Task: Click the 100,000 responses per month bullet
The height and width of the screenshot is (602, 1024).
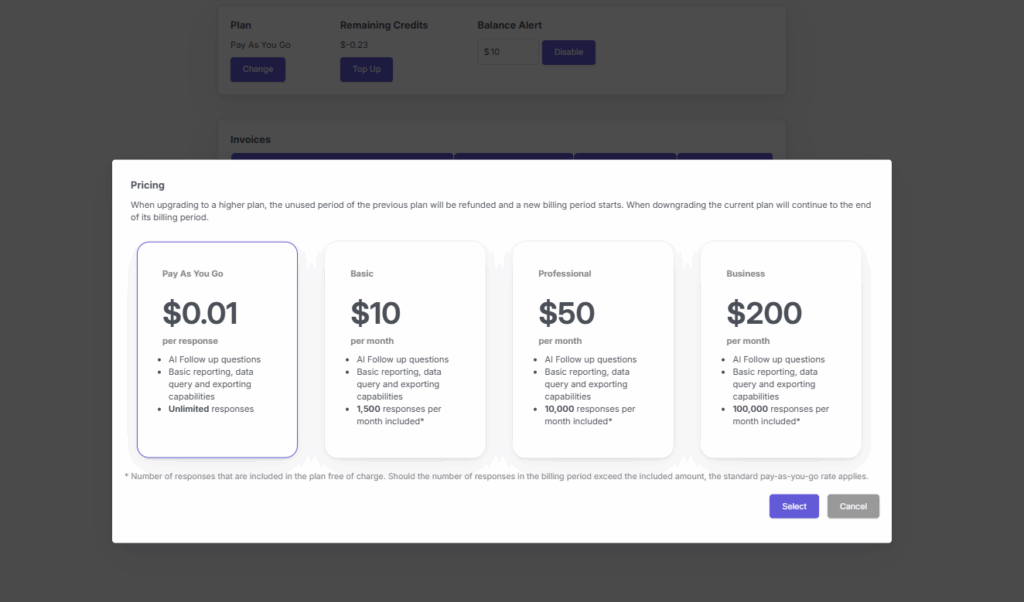Action: (780, 415)
